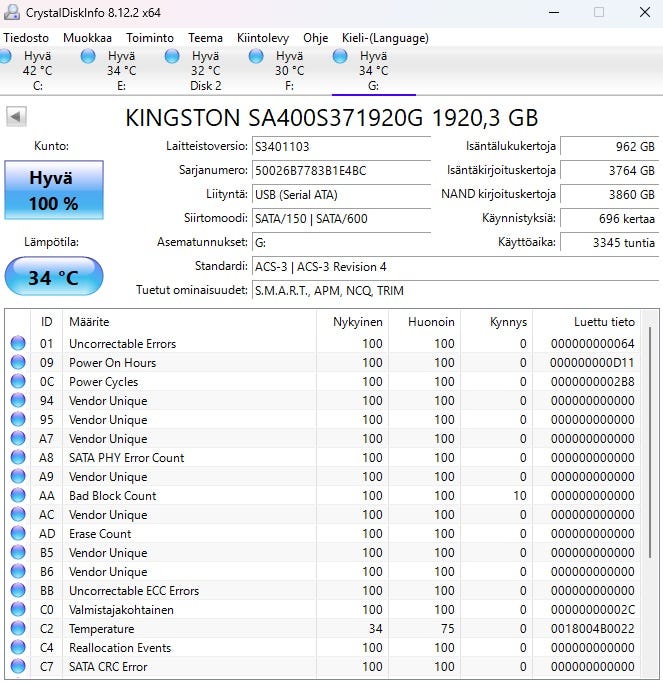
Task: Click the Käyttöaika value 3345 tuntia
Action: coord(609,242)
